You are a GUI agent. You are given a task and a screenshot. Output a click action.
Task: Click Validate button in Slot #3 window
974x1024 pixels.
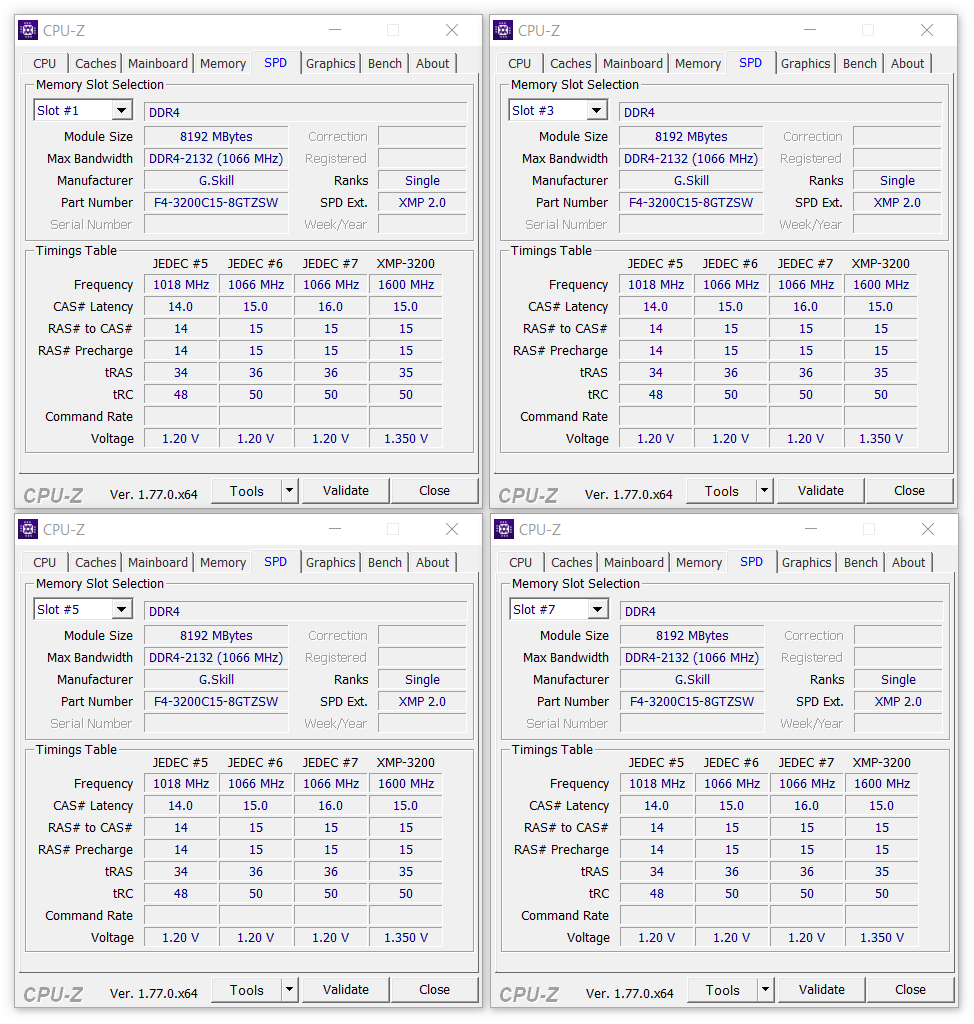click(820, 490)
